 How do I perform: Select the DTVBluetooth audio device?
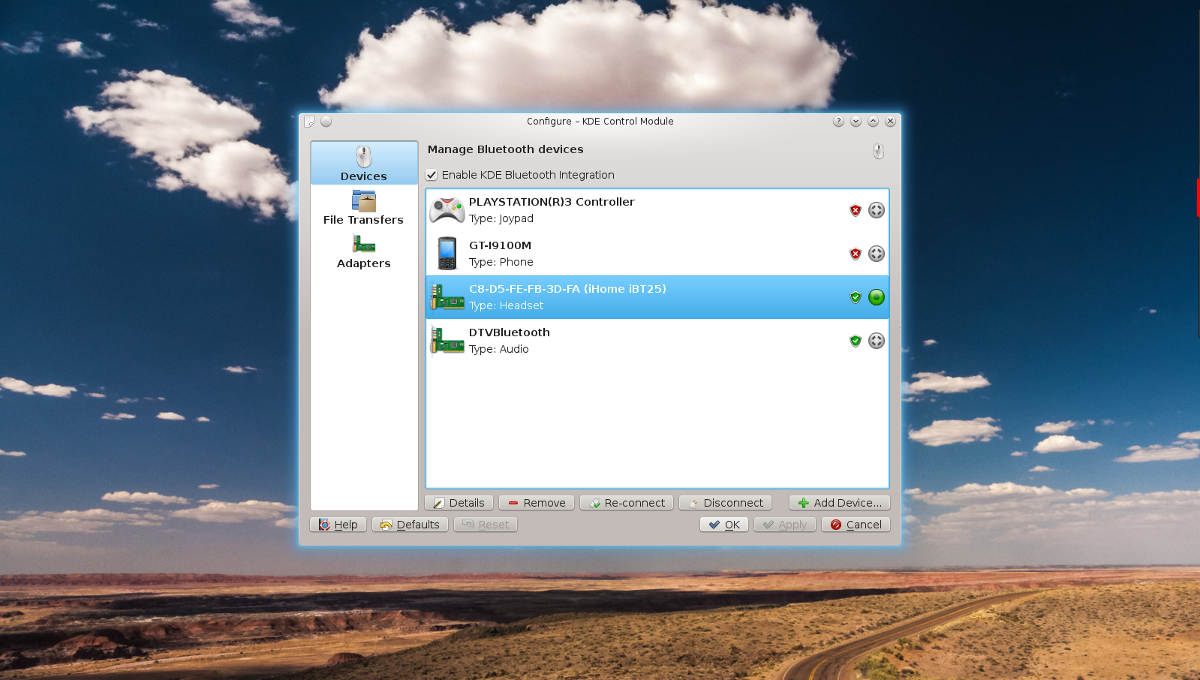click(657, 341)
